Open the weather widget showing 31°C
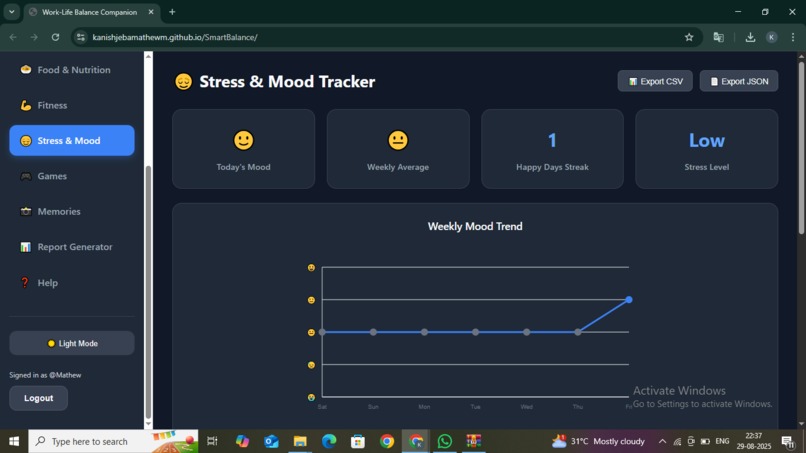Screen dimensions: 806x453 pos(598,441)
